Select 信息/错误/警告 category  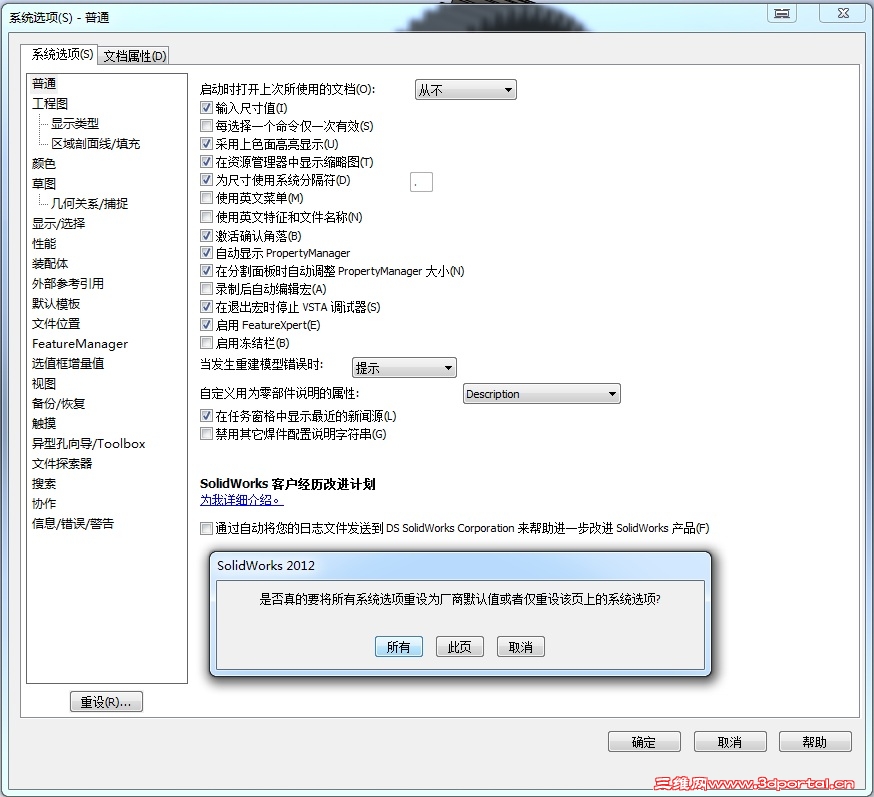click(72, 524)
